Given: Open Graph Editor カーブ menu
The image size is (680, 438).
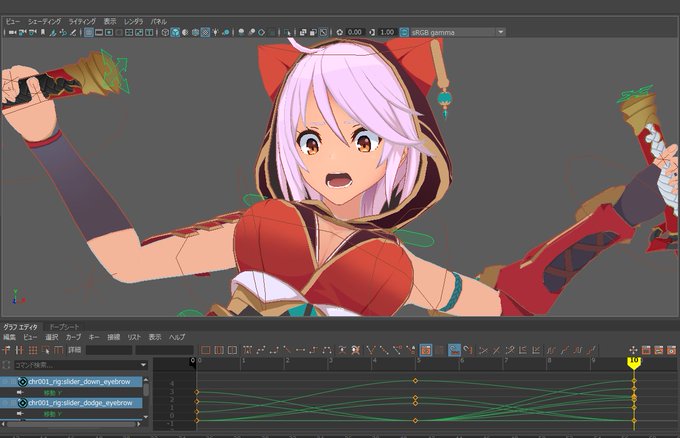Looking at the screenshot, I should click(x=73, y=337).
